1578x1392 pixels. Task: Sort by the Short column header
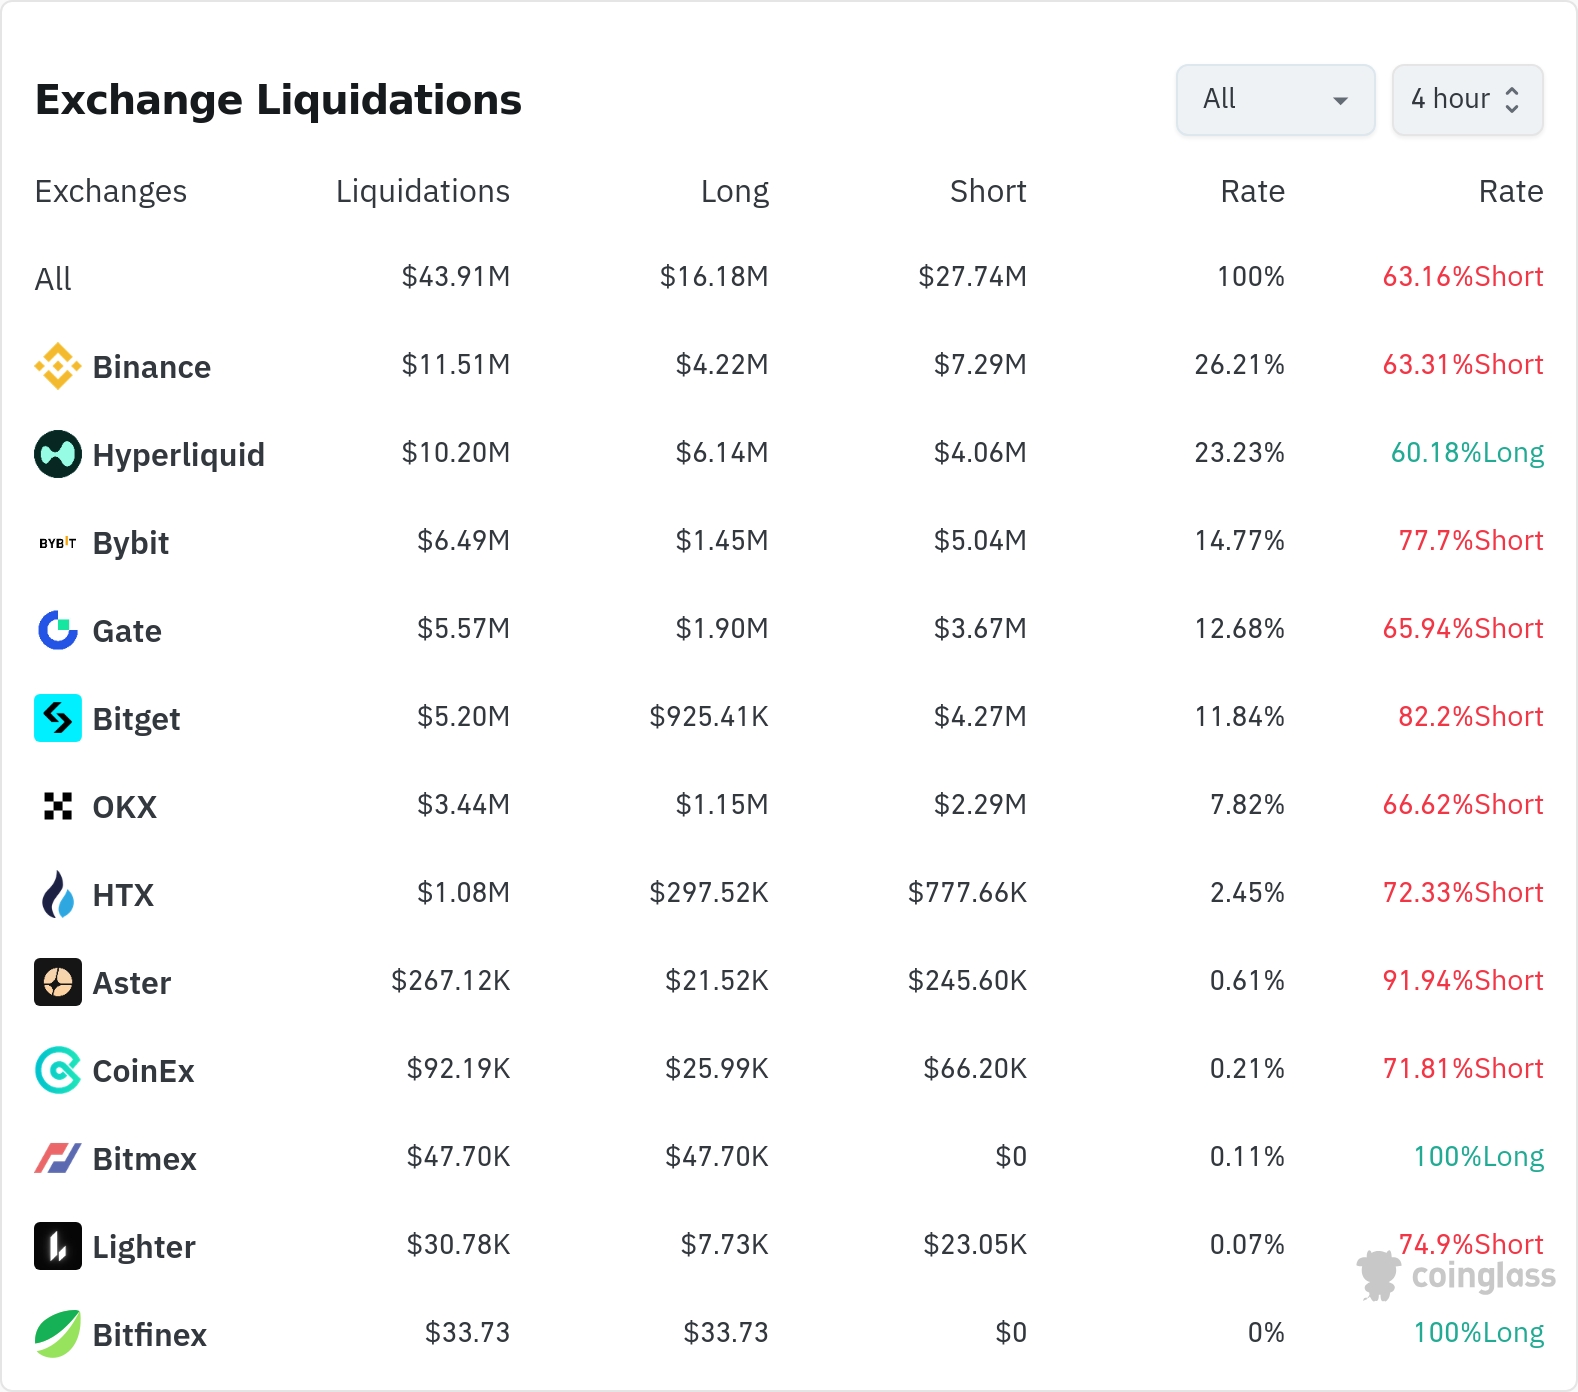[x=987, y=191]
